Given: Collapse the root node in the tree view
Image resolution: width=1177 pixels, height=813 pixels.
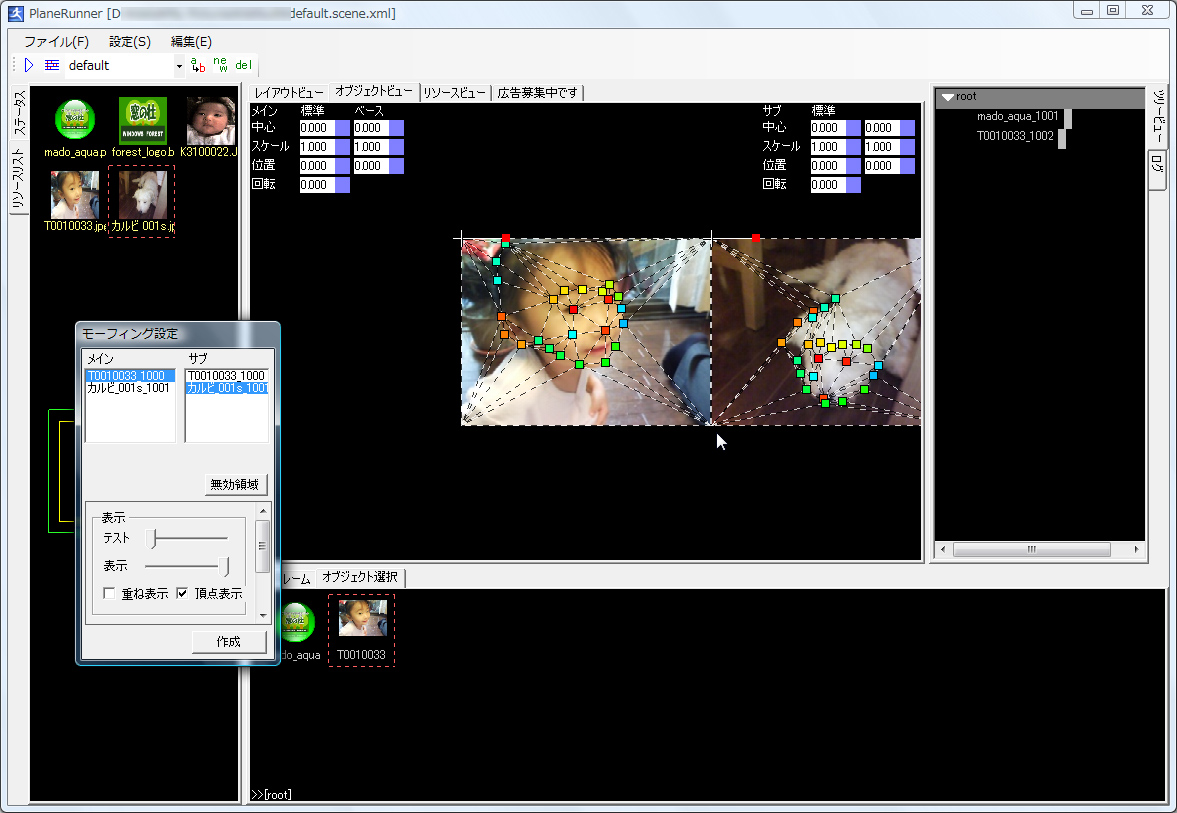Looking at the screenshot, I should click(948, 95).
